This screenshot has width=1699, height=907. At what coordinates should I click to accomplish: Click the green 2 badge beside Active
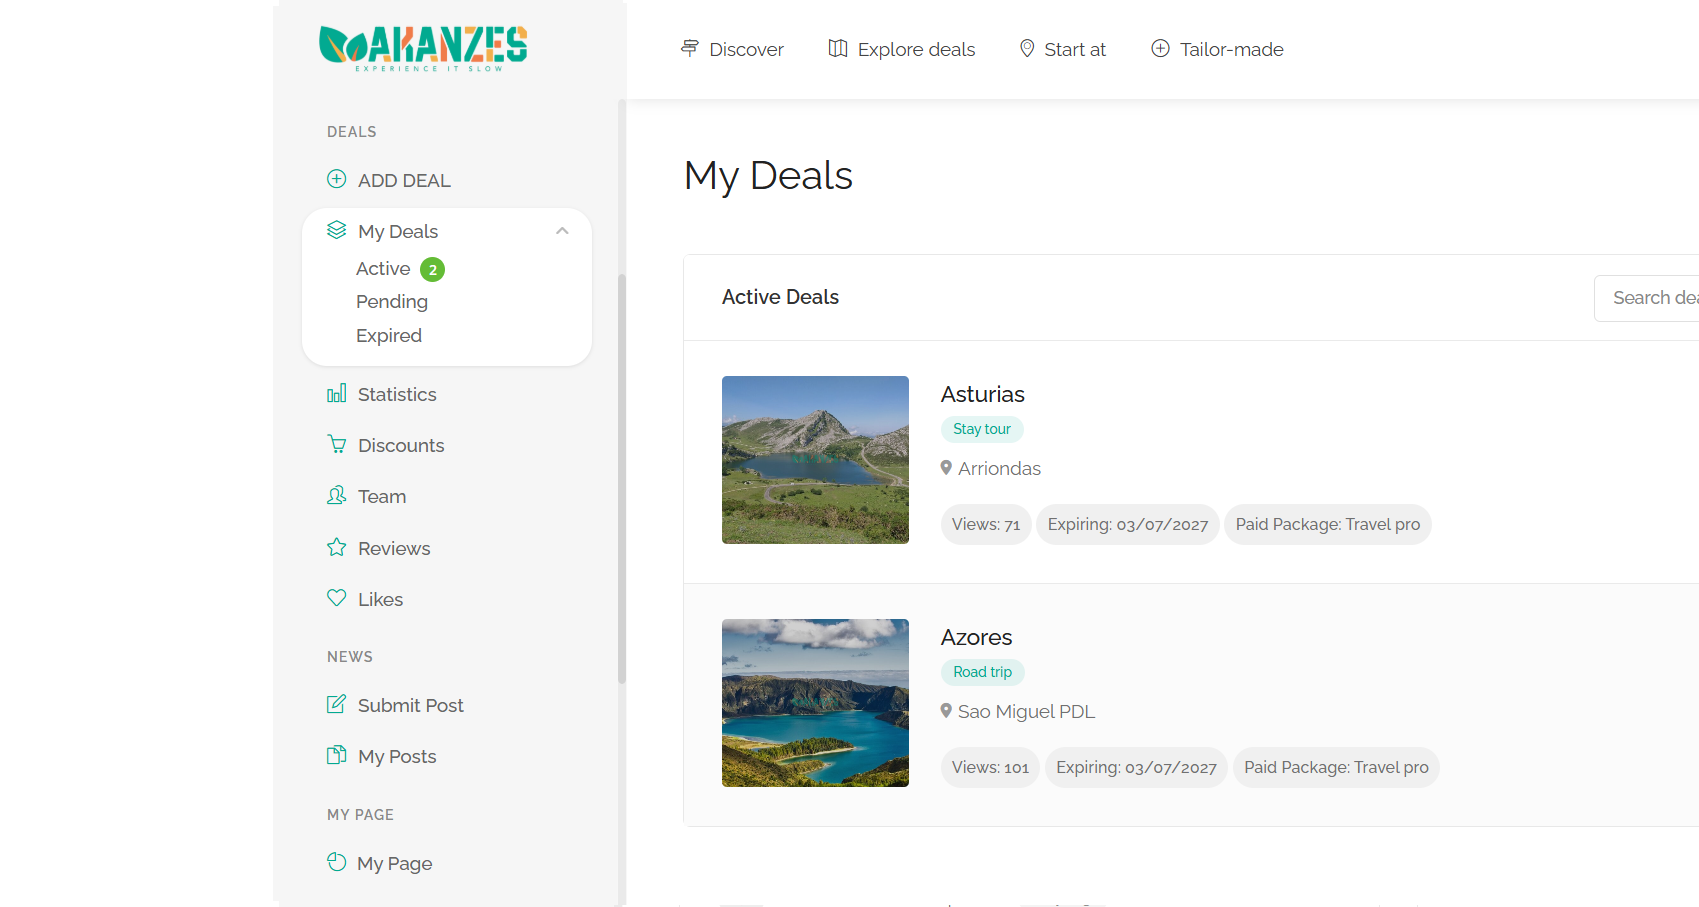coord(432,270)
